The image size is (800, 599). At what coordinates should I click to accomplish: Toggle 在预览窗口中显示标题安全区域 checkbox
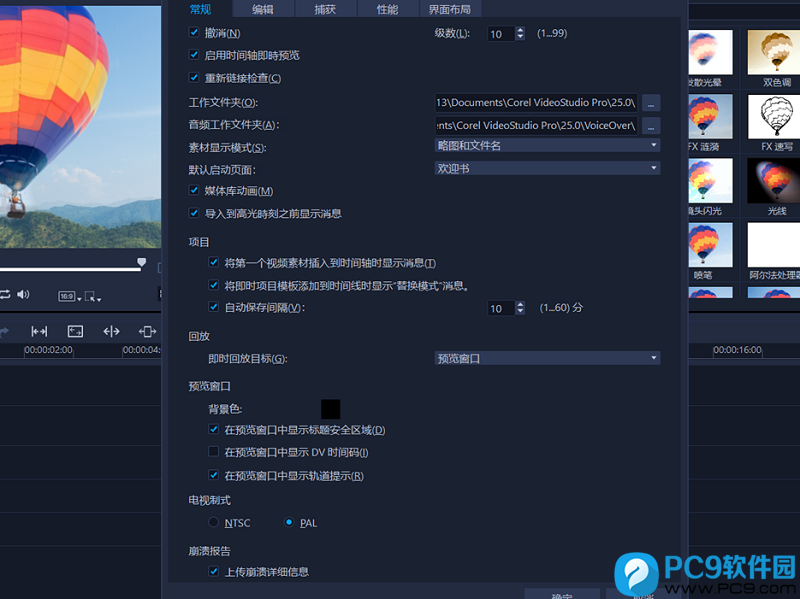pyautogui.click(x=214, y=429)
